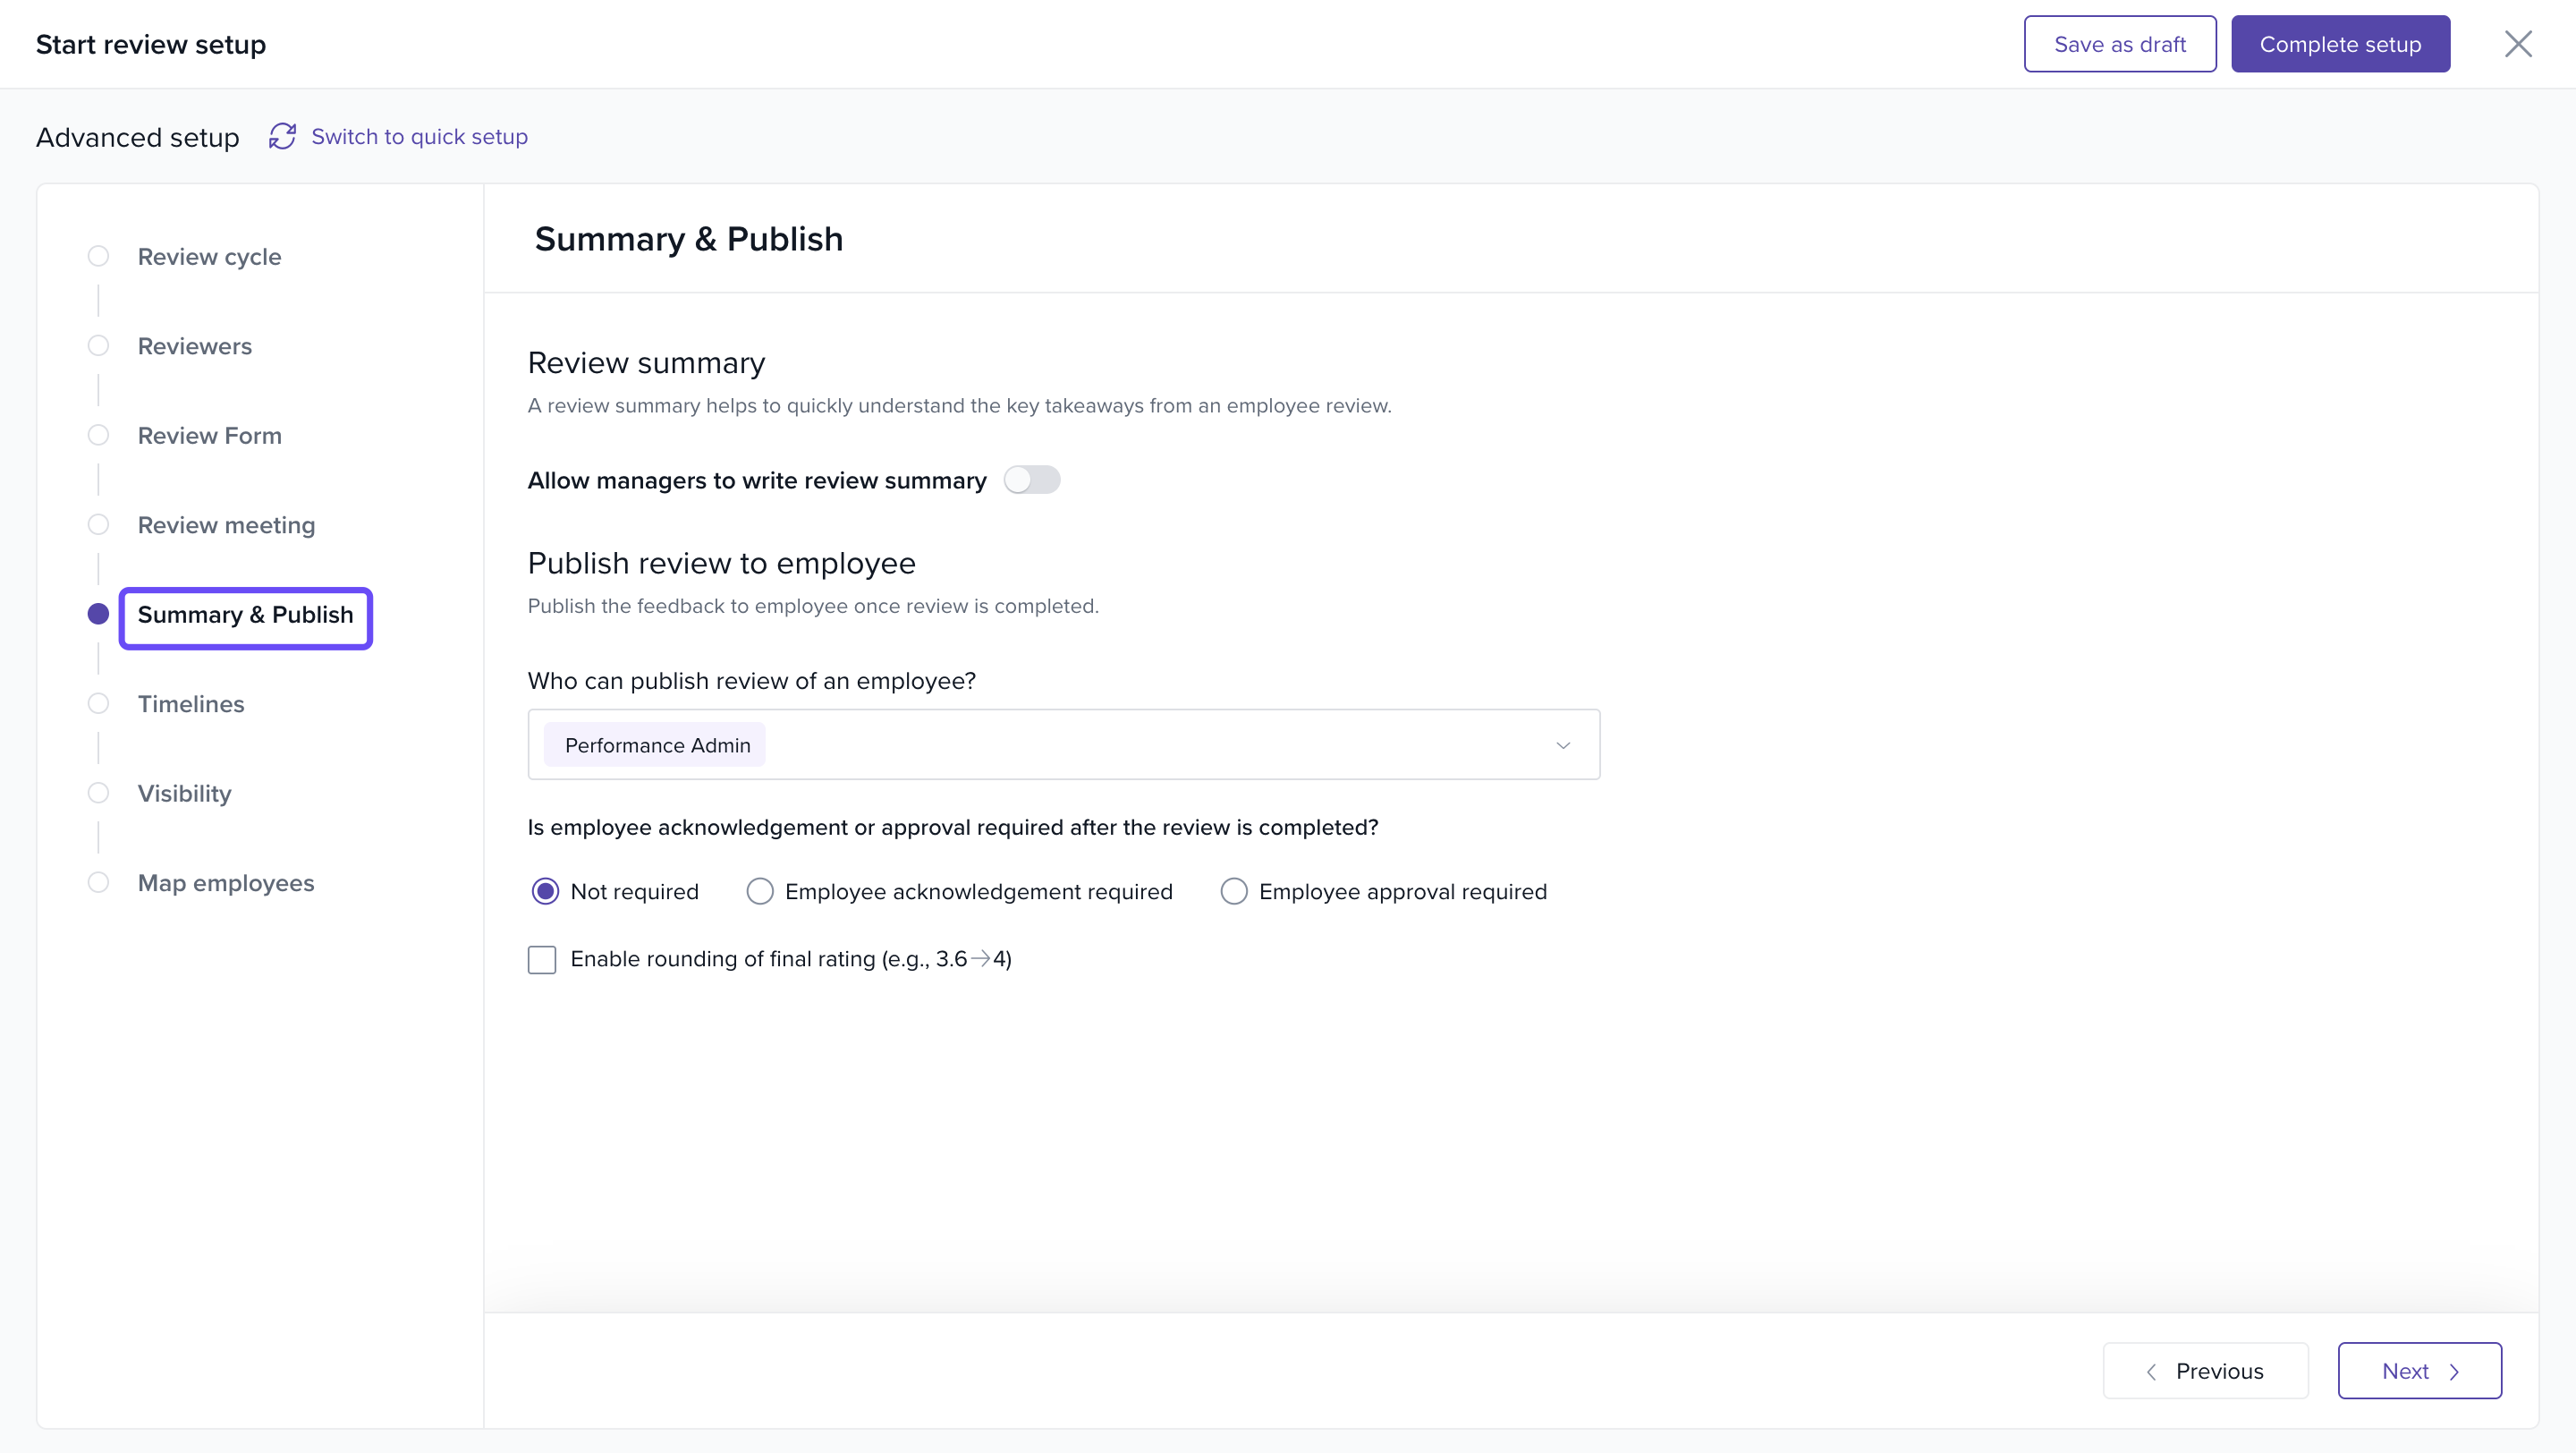The width and height of the screenshot is (2576, 1453).
Task: Select Employee approval required radio button
Action: [1233, 891]
